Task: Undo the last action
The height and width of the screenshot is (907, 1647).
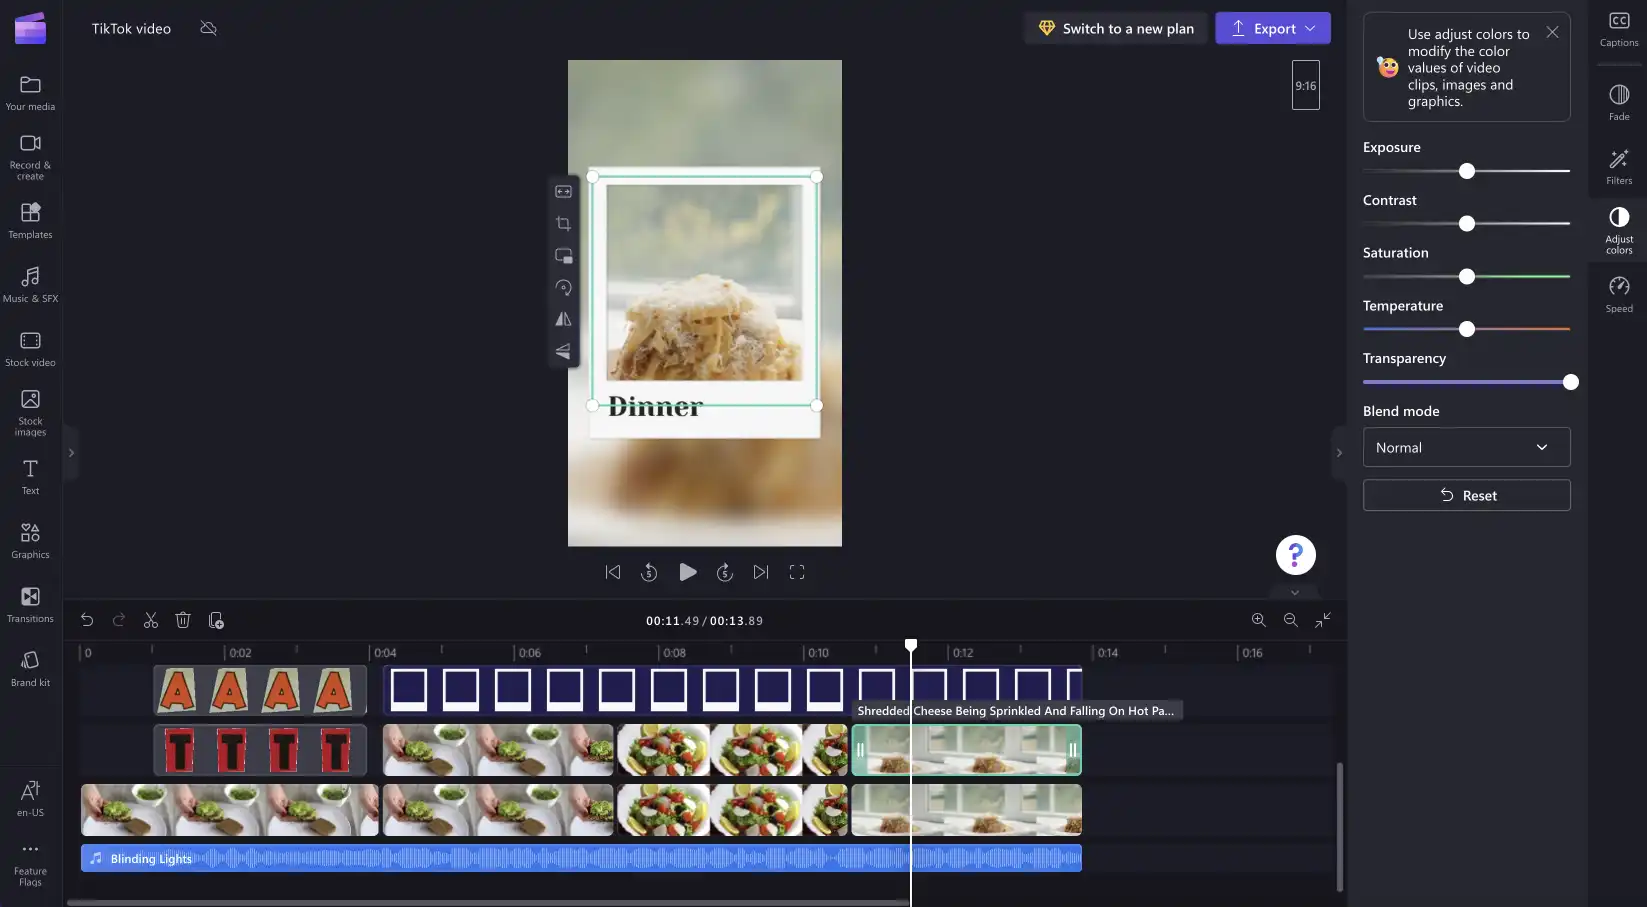Action: coord(87,620)
